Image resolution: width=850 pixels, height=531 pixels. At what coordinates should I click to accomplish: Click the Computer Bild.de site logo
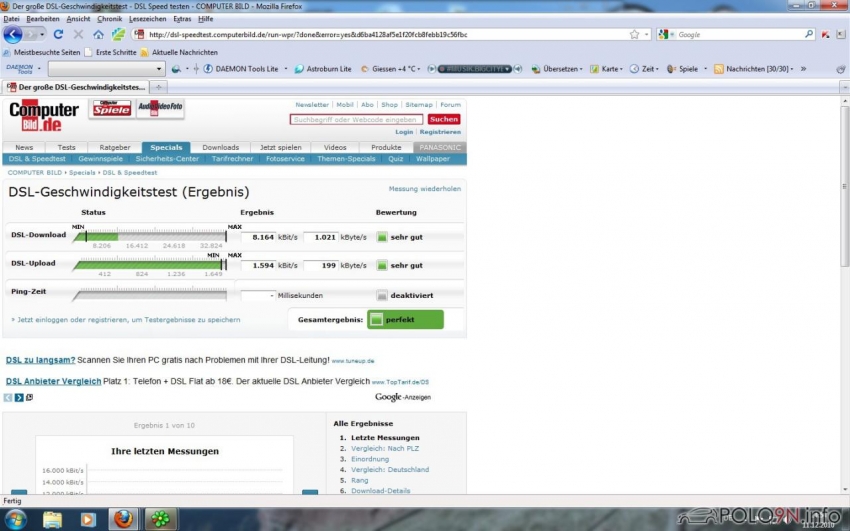coord(43,116)
